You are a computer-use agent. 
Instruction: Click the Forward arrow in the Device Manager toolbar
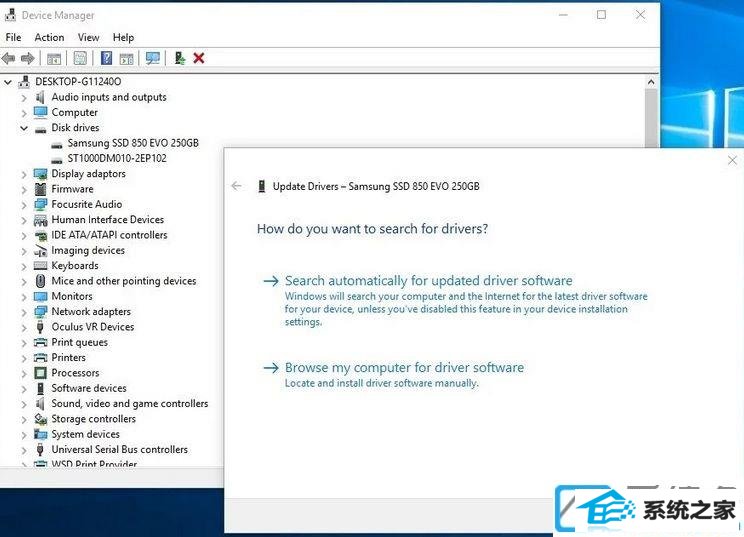[x=28, y=58]
